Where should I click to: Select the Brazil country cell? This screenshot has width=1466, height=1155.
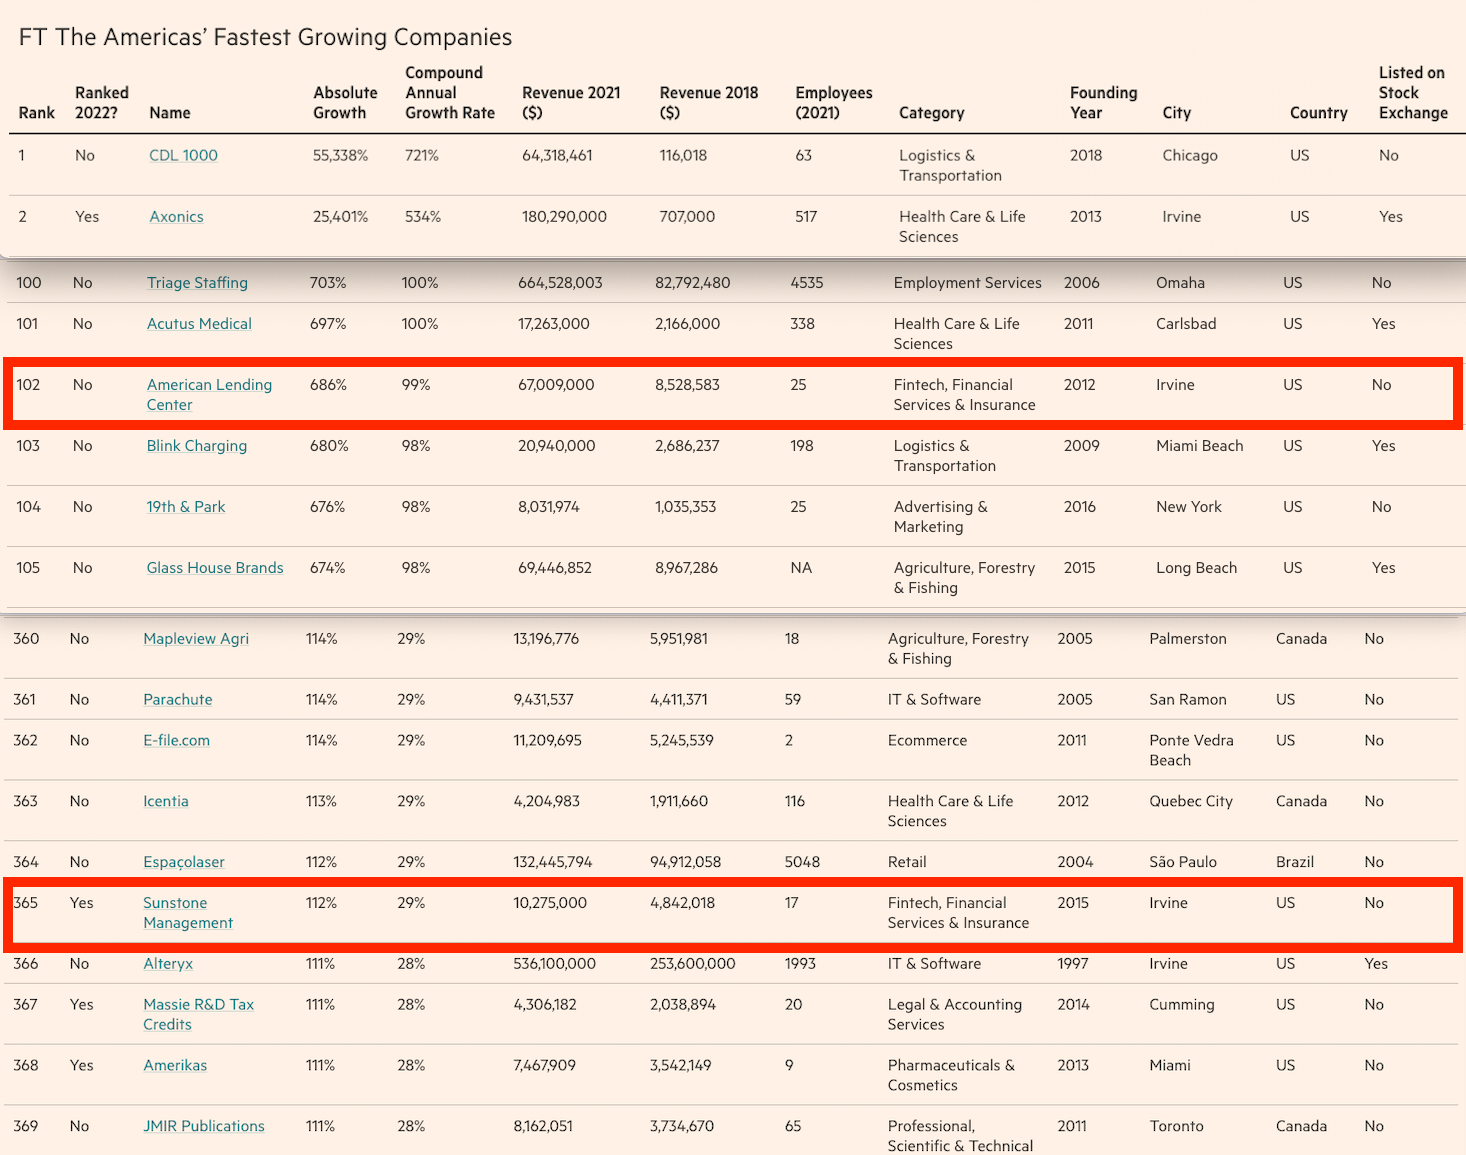(1295, 862)
